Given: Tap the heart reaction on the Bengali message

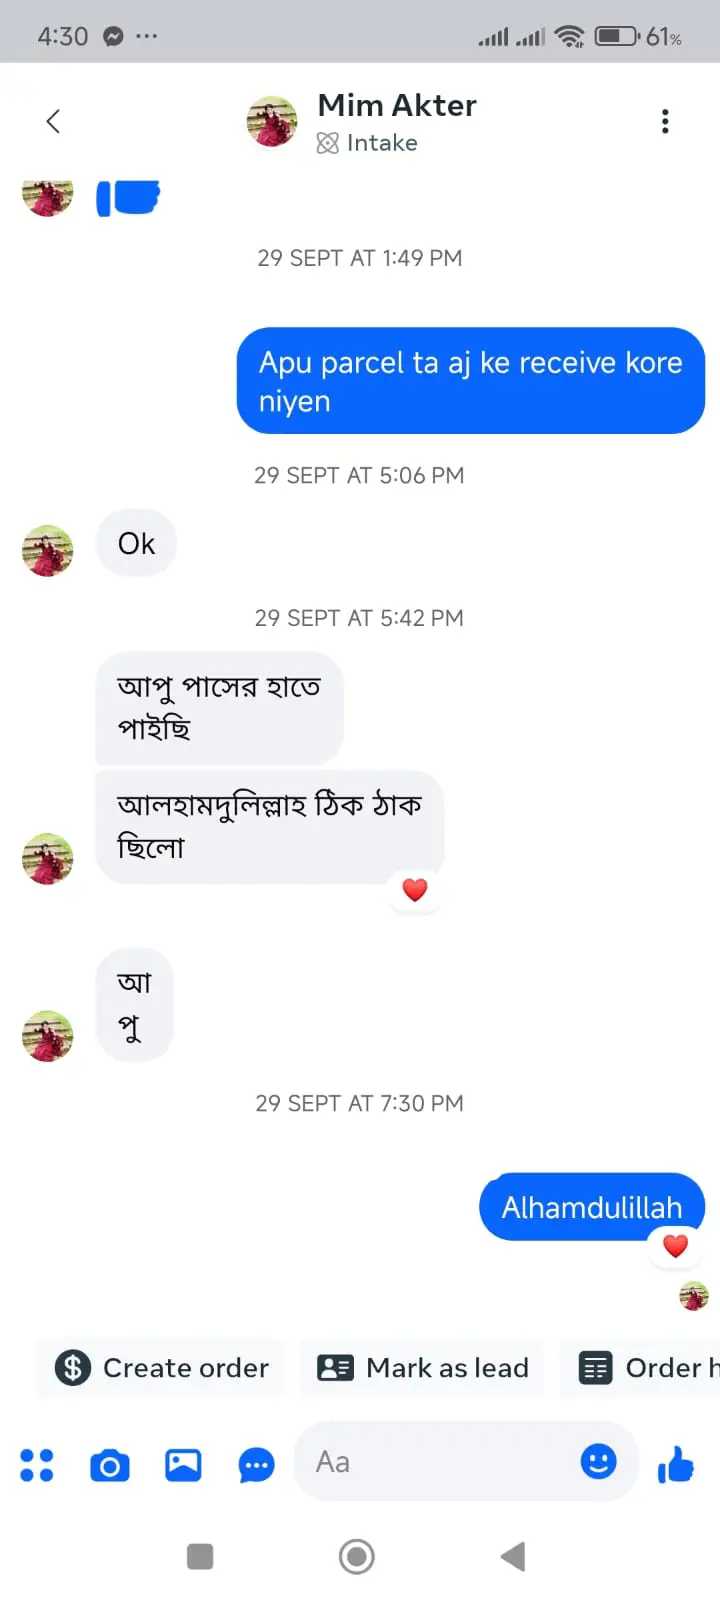Looking at the screenshot, I should (x=415, y=889).
